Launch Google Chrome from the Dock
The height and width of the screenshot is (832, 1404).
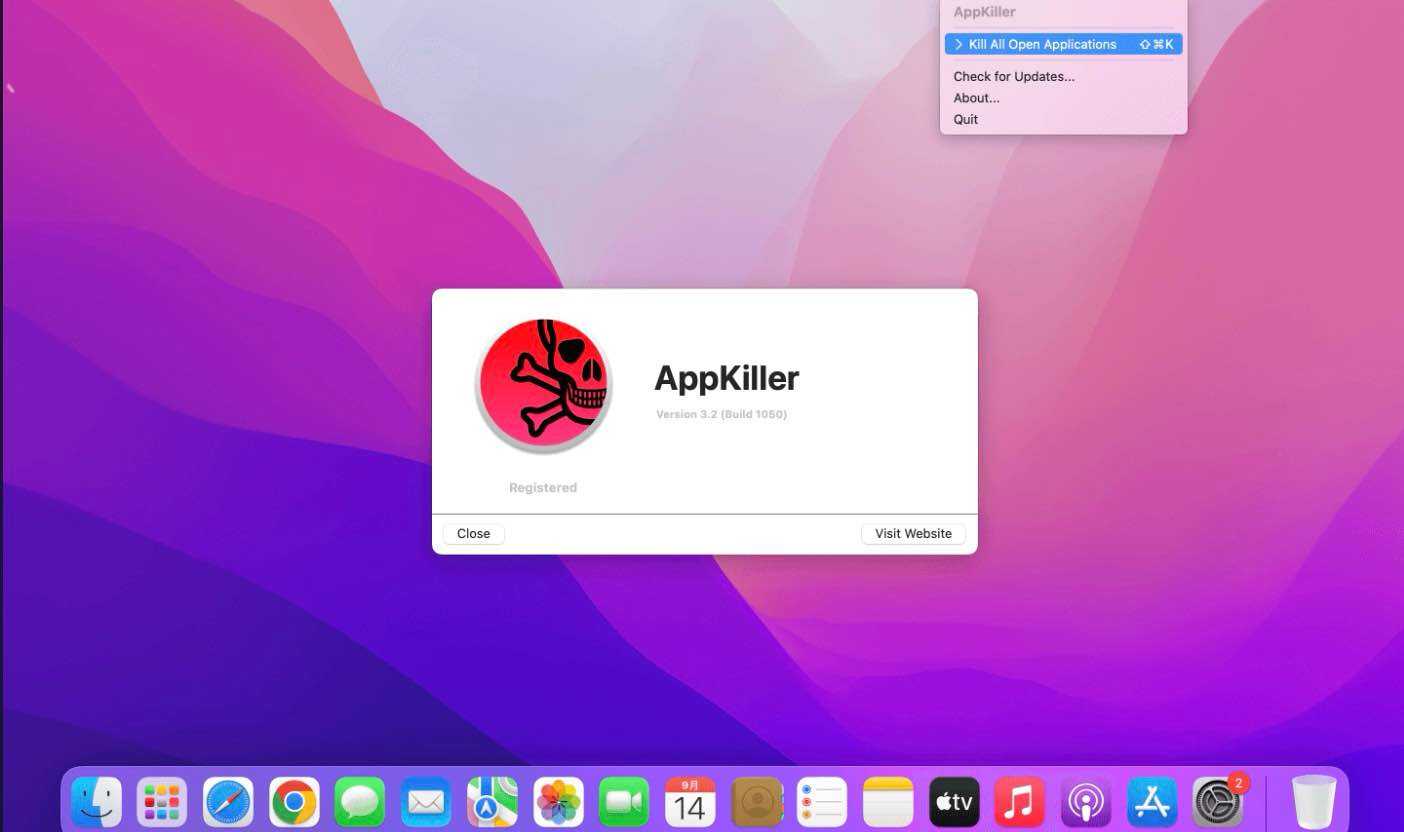click(x=293, y=800)
